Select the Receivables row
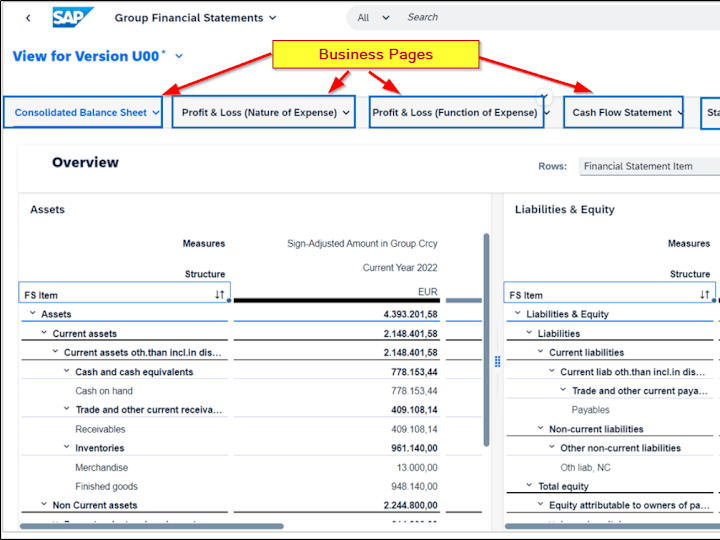This screenshot has height=540, width=720. [100, 429]
